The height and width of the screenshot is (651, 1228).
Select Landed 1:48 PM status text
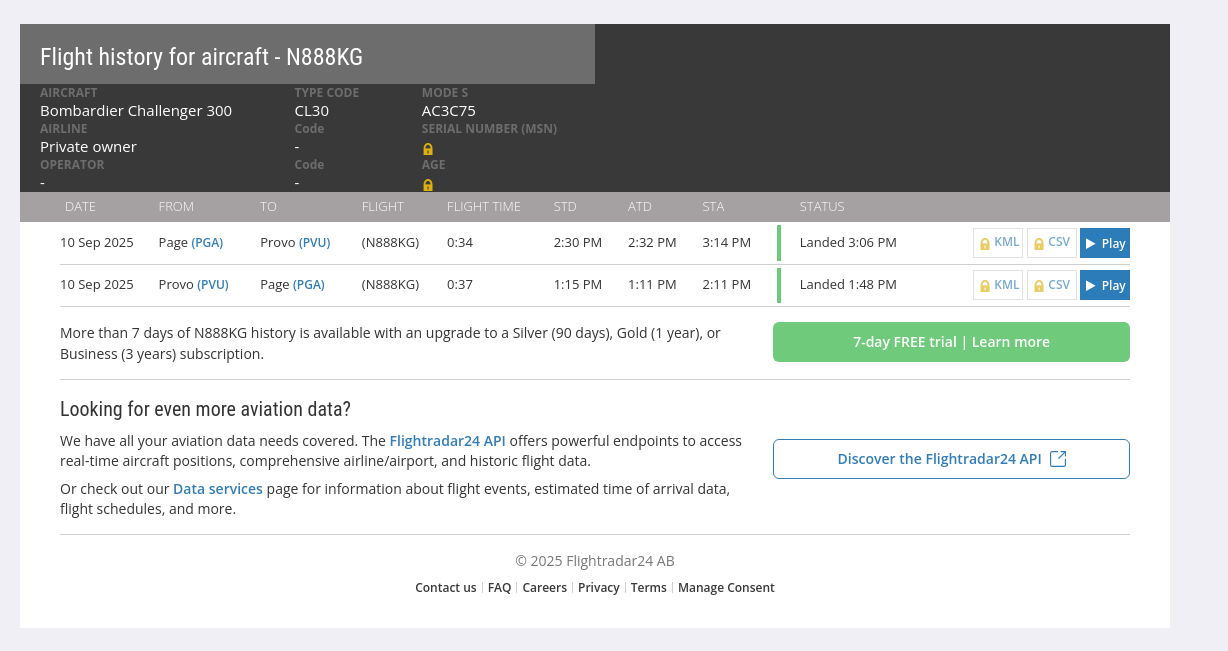click(848, 284)
